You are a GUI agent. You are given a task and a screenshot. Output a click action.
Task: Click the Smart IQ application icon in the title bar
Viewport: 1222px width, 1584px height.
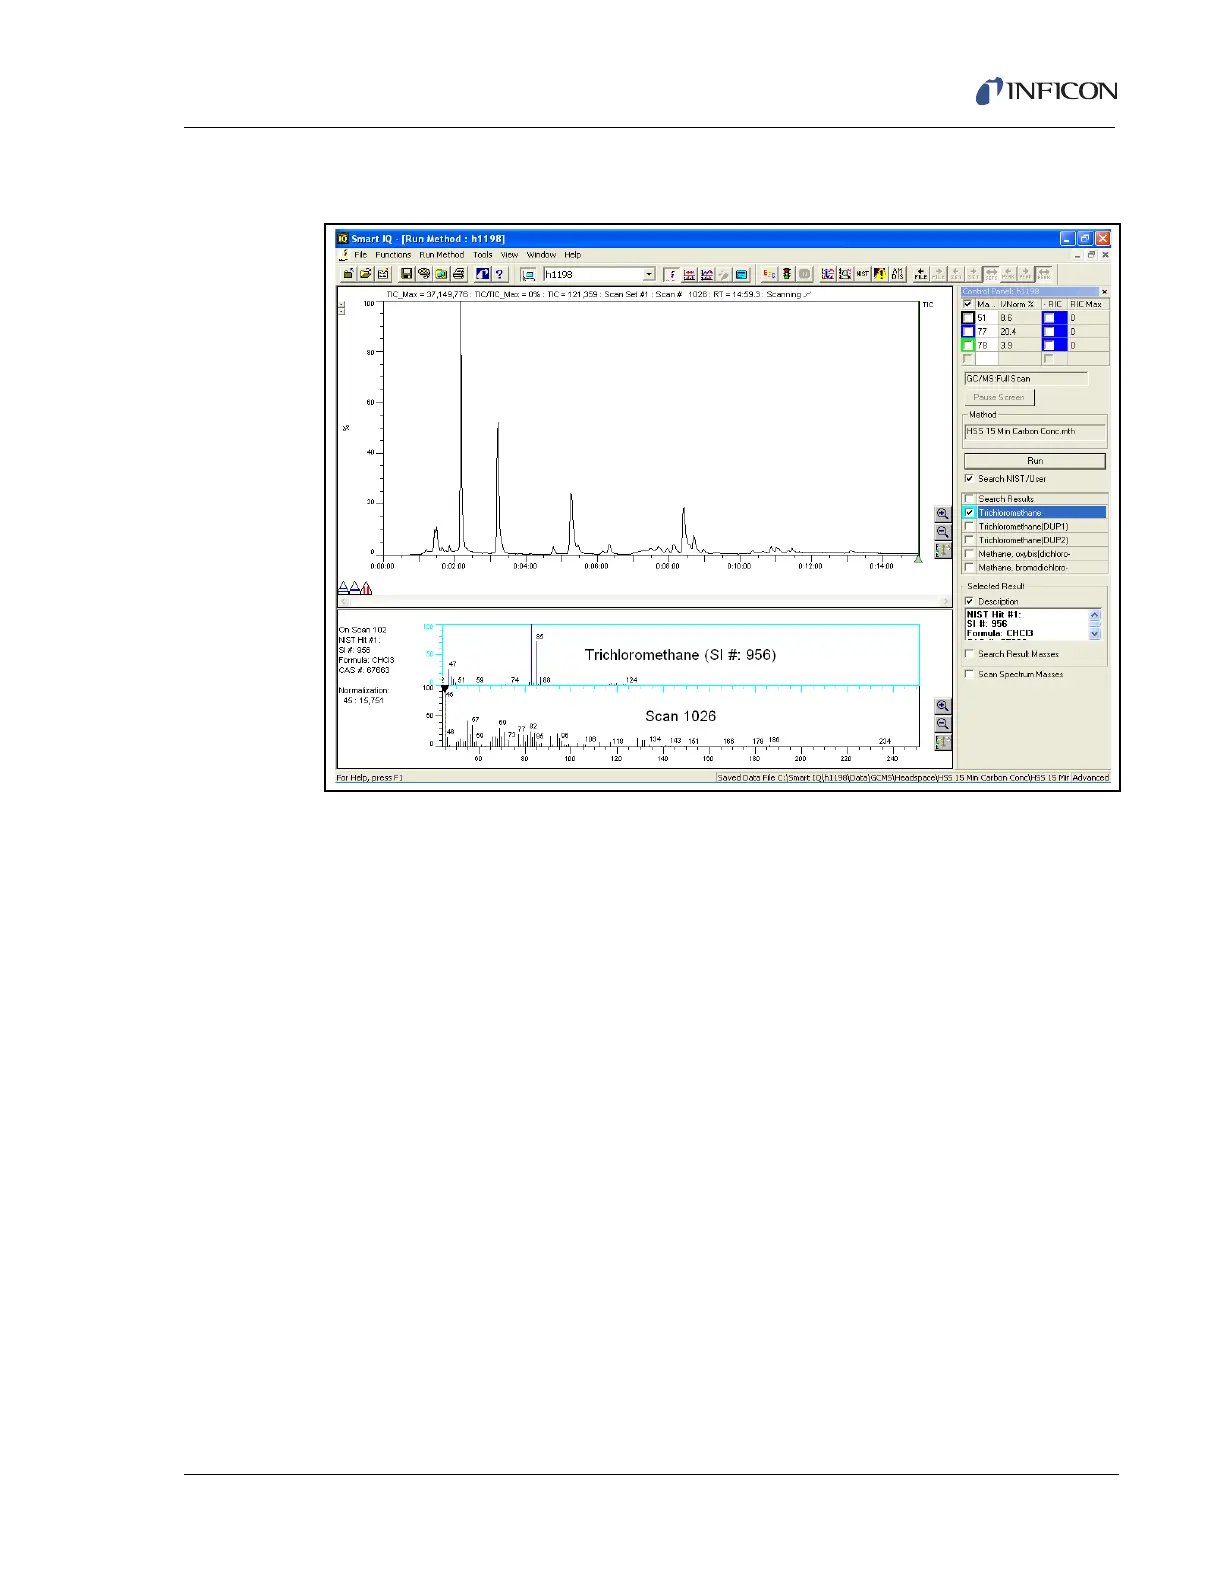tap(342, 239)
